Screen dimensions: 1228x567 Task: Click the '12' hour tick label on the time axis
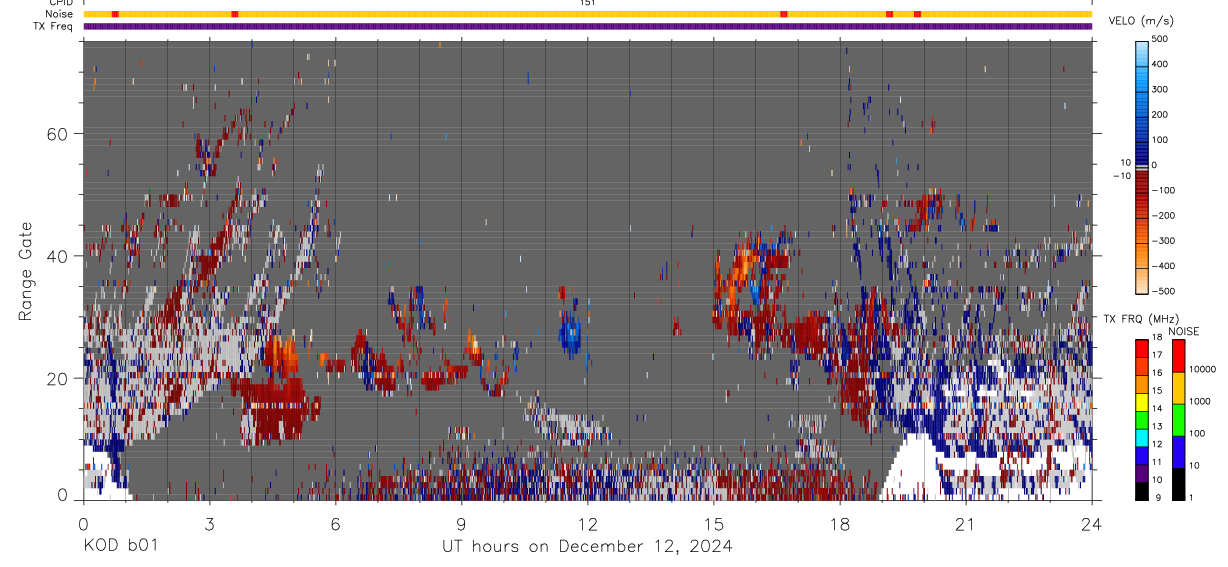587,524
